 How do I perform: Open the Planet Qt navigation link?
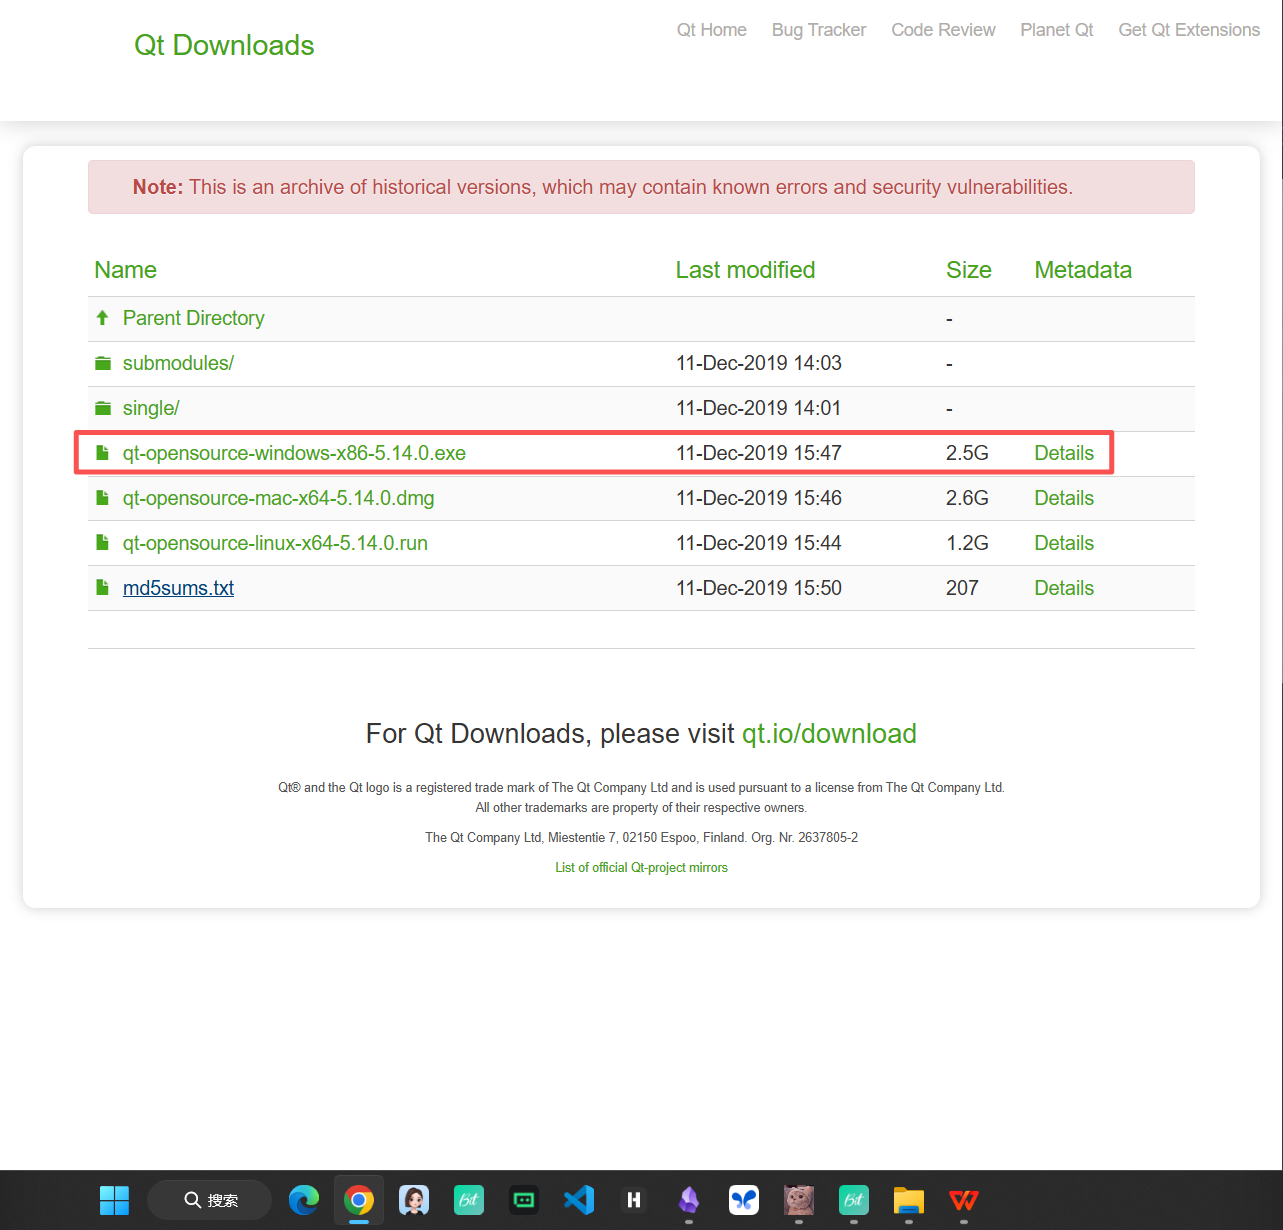[1057, 30]
